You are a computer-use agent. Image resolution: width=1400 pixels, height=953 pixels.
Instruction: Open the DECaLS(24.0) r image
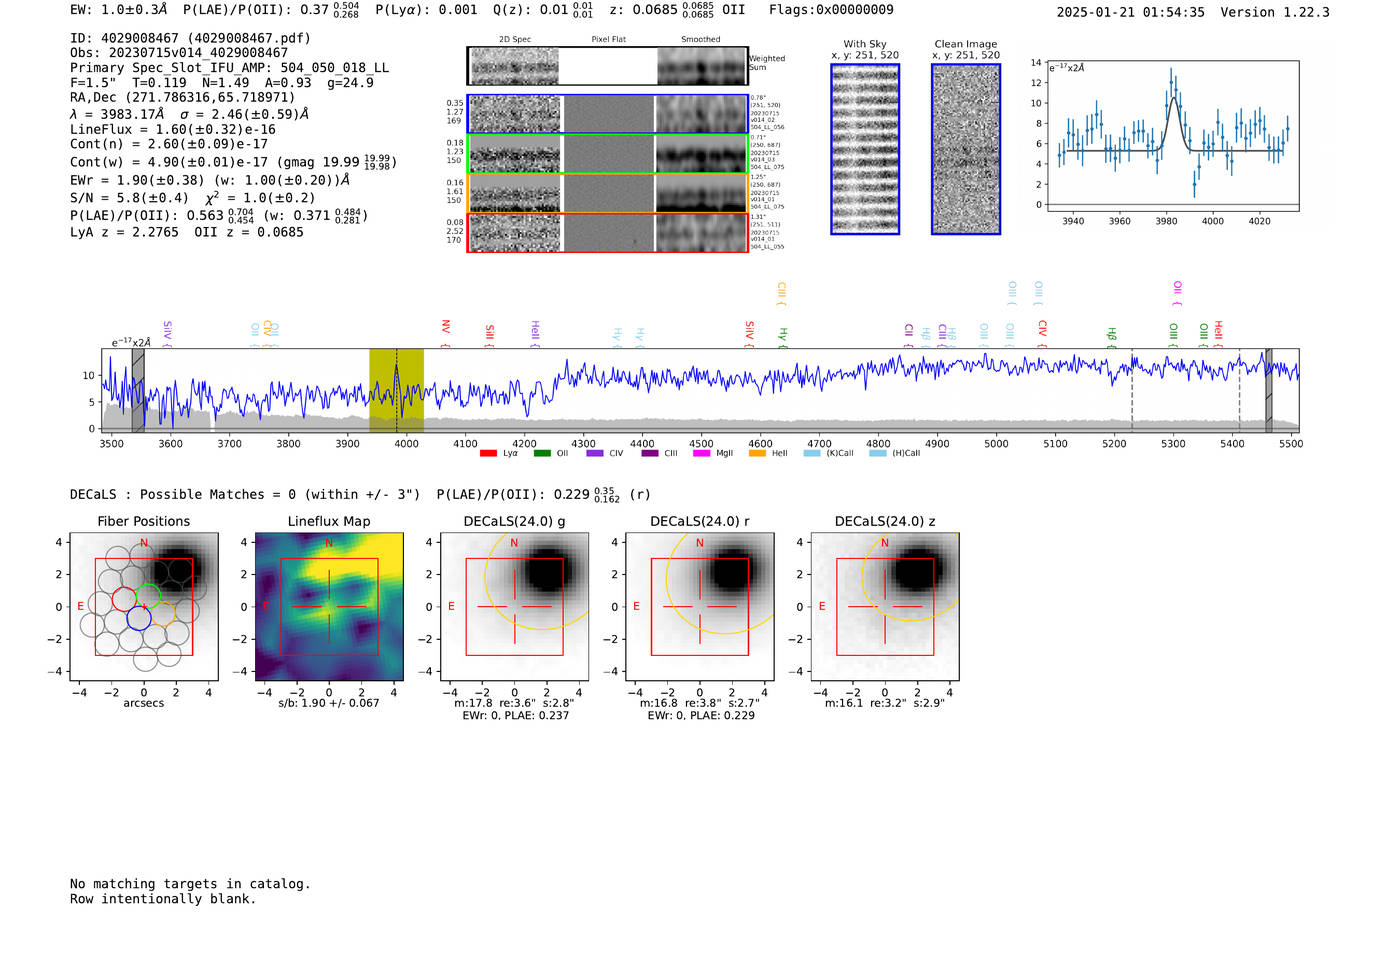pos(700,607)
